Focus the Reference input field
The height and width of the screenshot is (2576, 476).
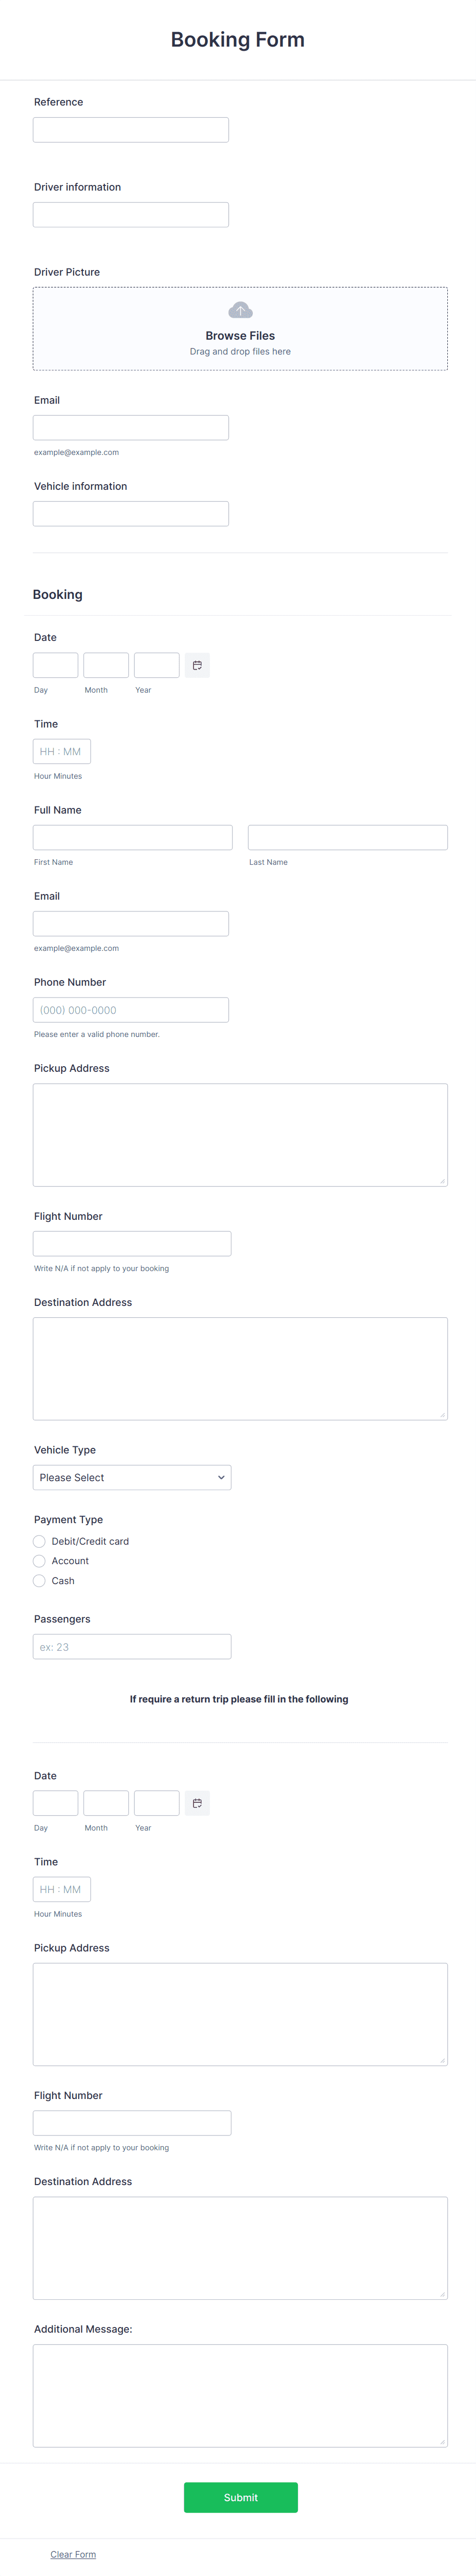pyautogui.click(x=131, y=129)
